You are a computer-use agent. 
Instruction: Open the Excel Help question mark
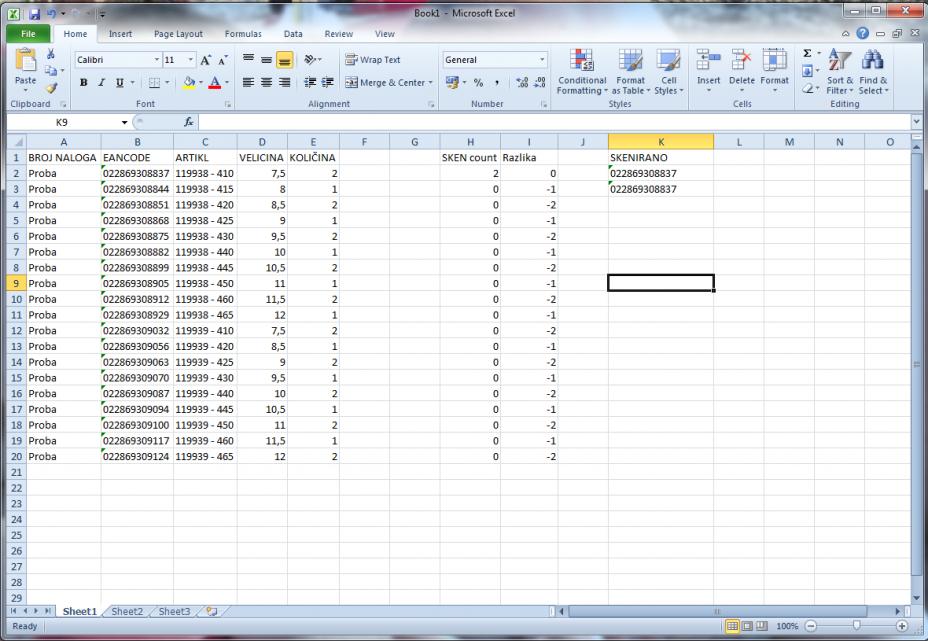[863, 34]
